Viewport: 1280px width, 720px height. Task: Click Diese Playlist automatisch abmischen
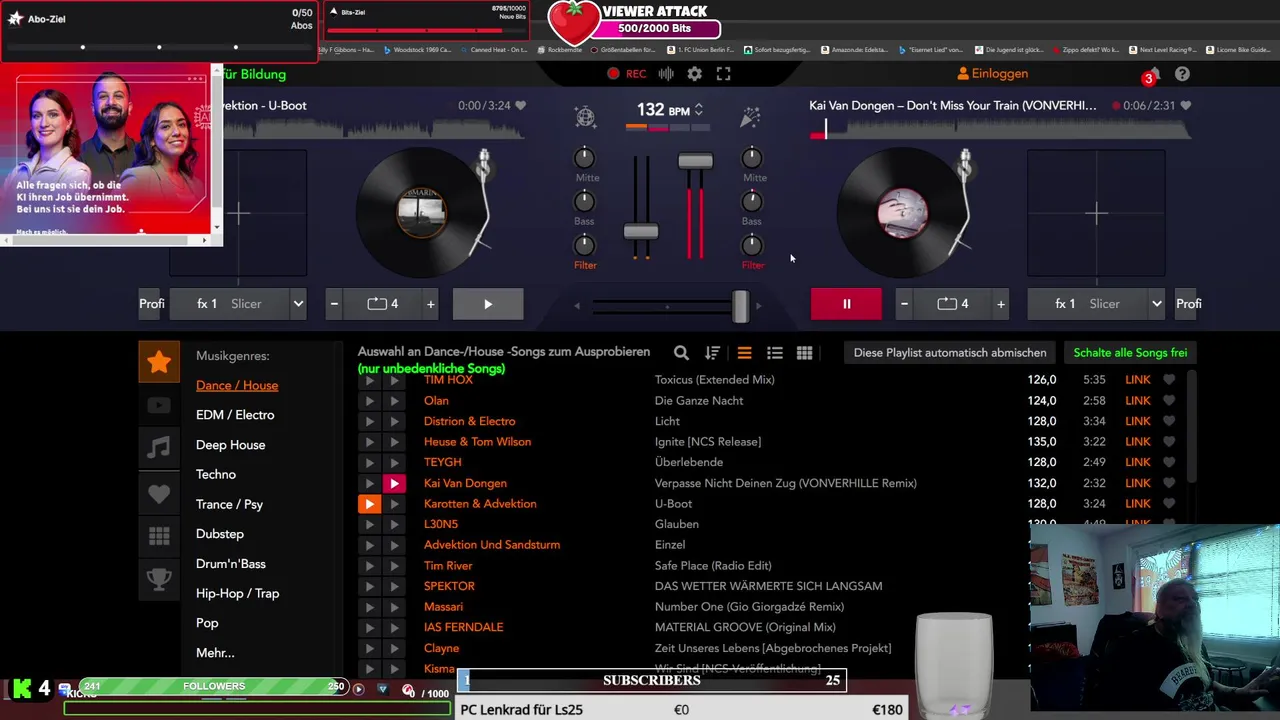pyautogui.click(x=950, y=353)
